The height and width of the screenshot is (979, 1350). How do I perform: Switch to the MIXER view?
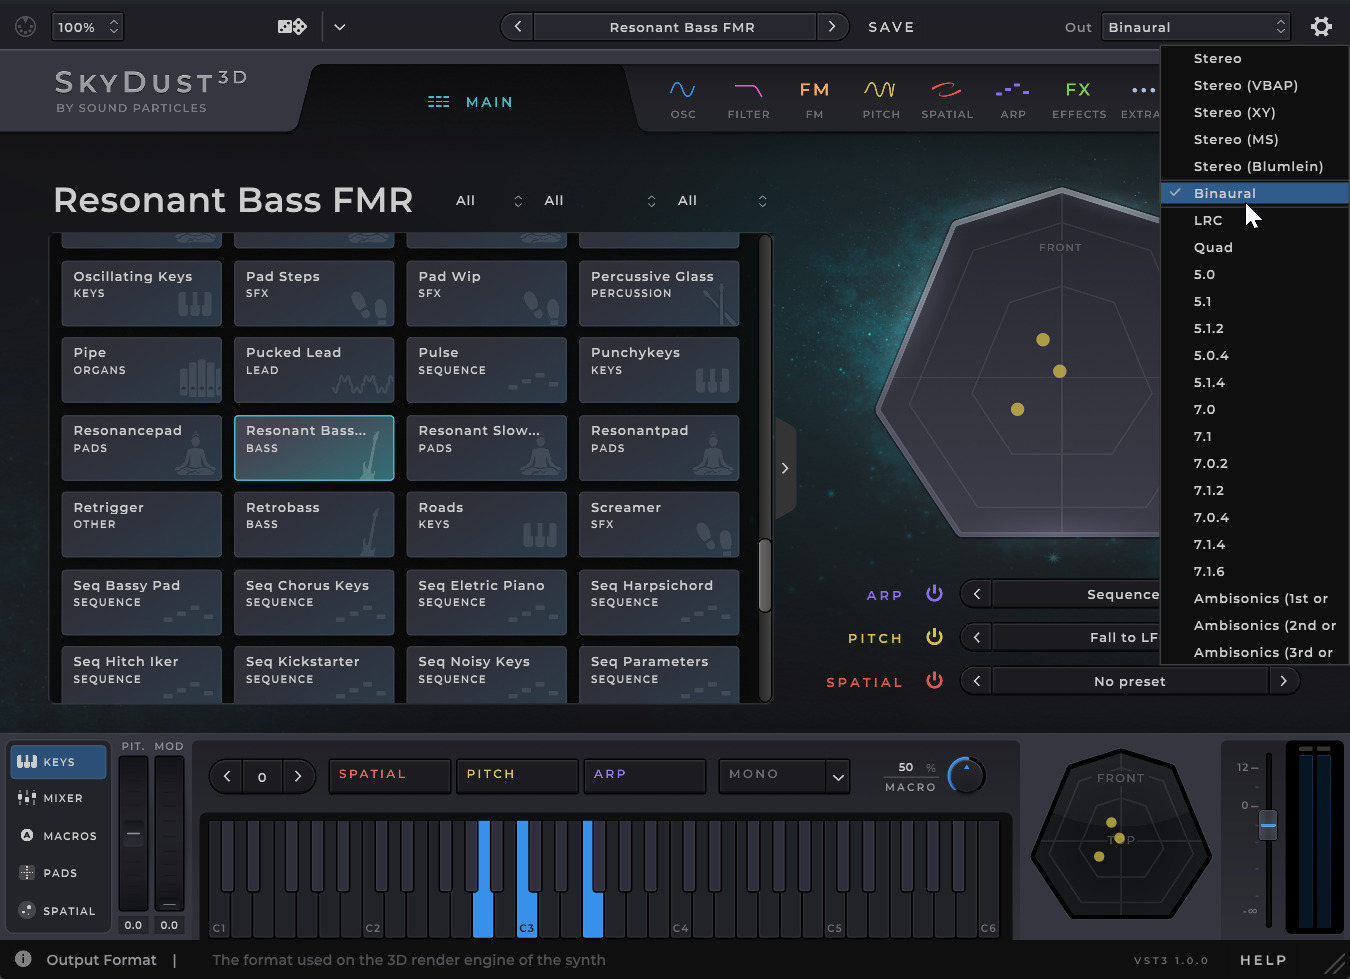(58, 798)
